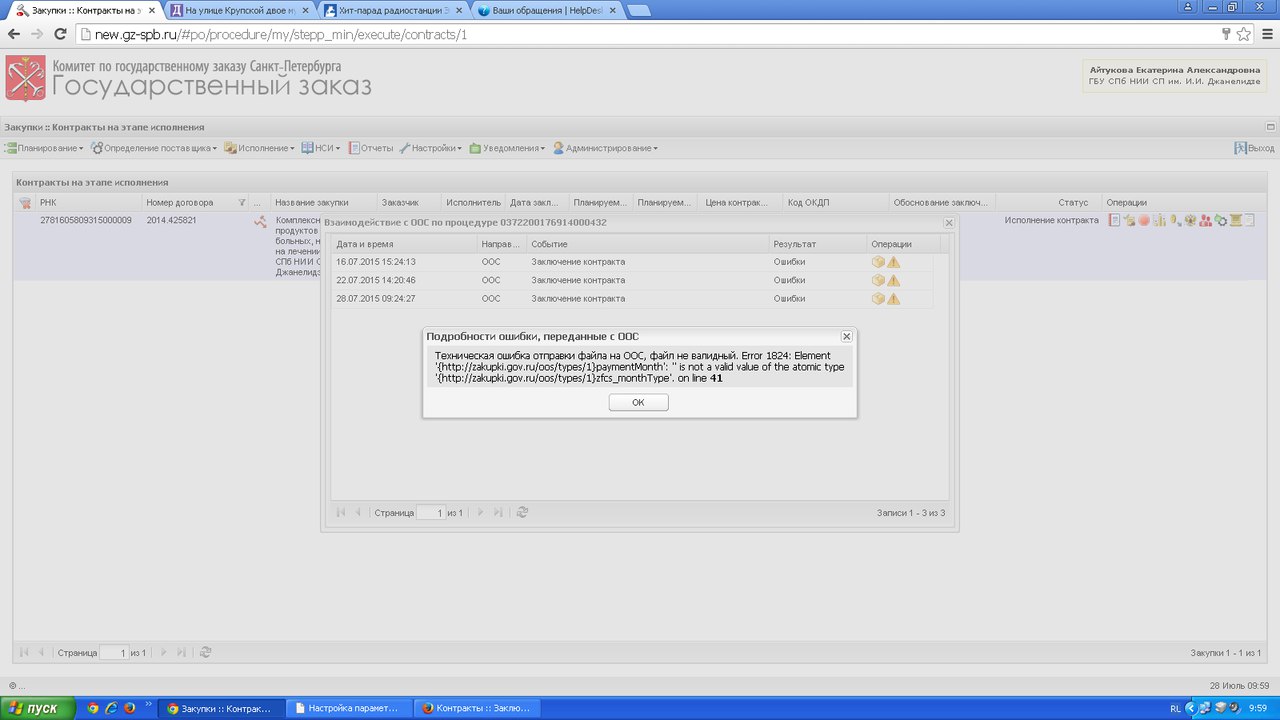
Task: Click the clear filter icon in grid header
Action: pyautogui.click(x=25, y=202)
